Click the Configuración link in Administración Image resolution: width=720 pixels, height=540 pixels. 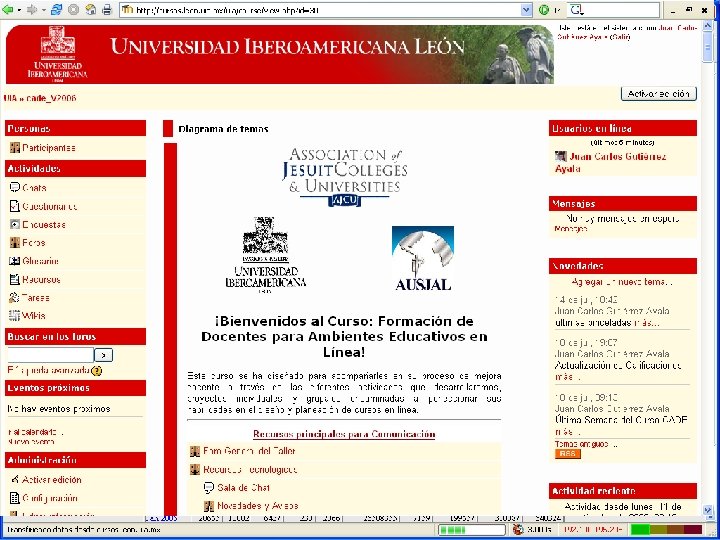50,498
